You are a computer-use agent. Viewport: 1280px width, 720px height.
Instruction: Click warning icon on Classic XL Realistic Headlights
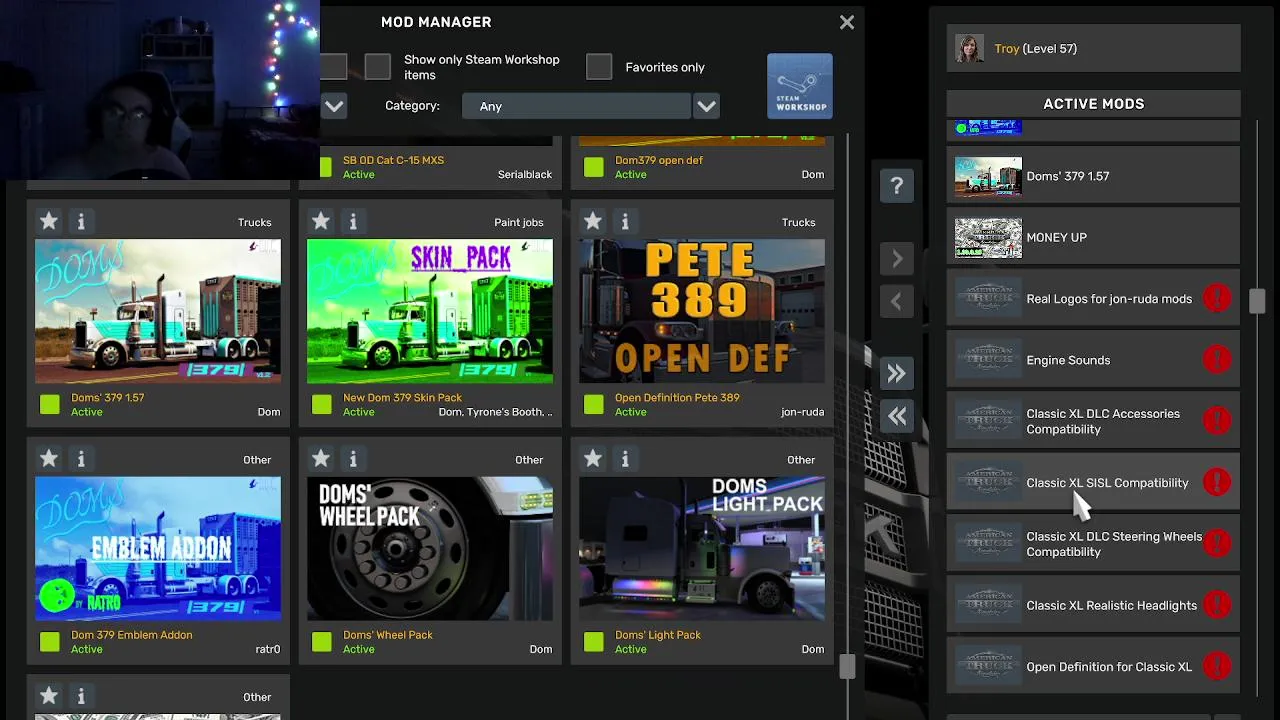(x=1217, y=605)
